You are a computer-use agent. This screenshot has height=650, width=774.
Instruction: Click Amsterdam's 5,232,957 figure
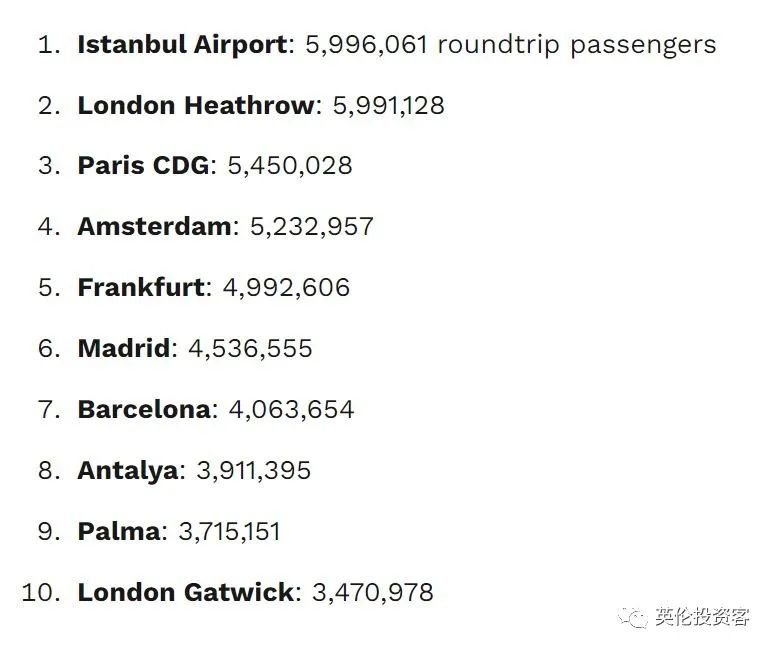[x=311, y=226]
